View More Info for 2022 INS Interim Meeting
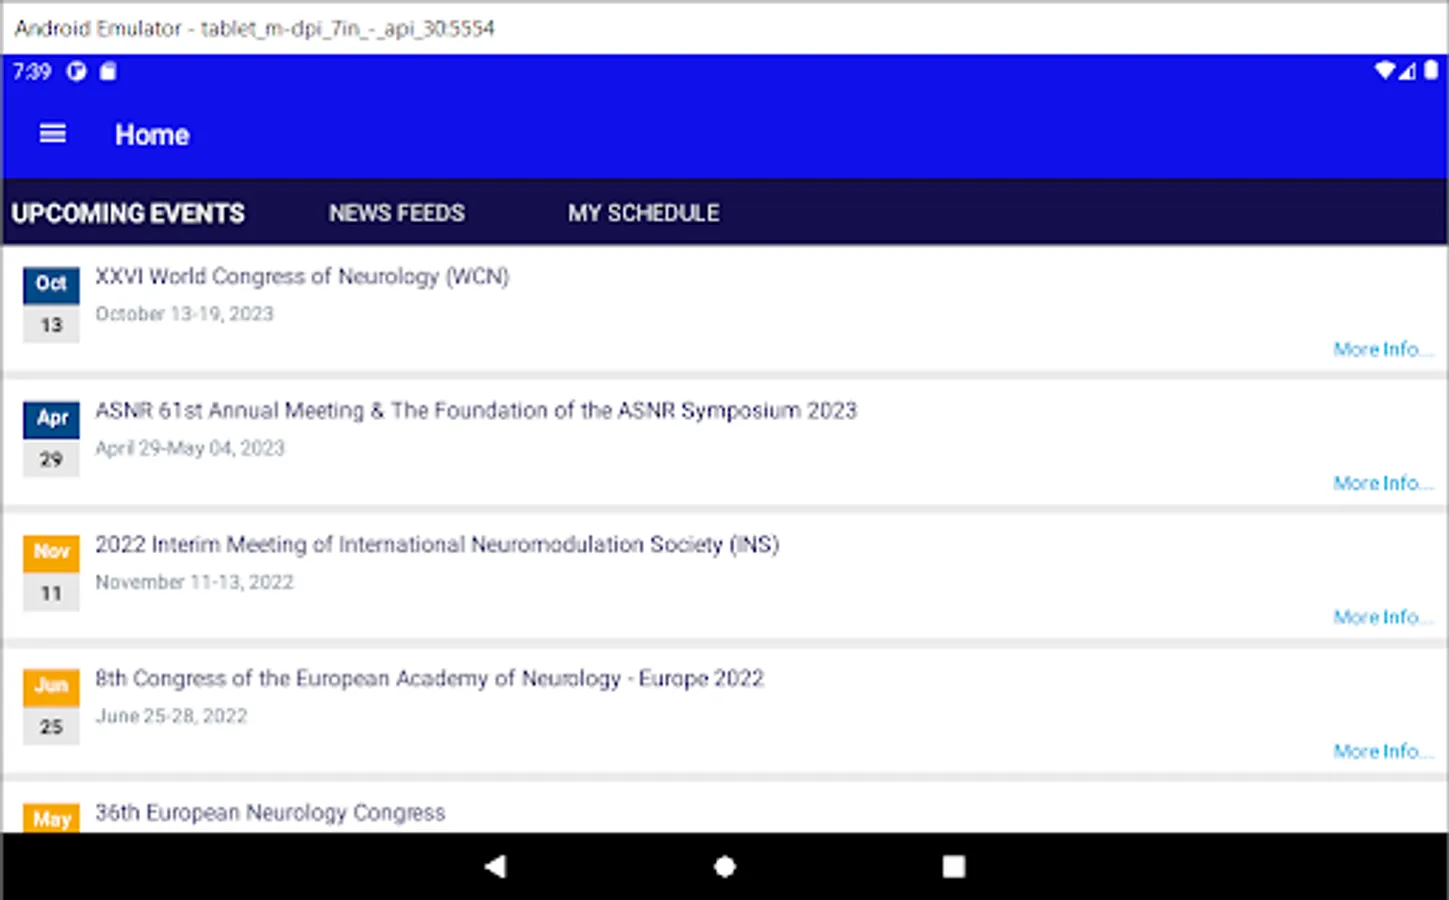This screenshot has height=900, width=1449. (1381, 617)
